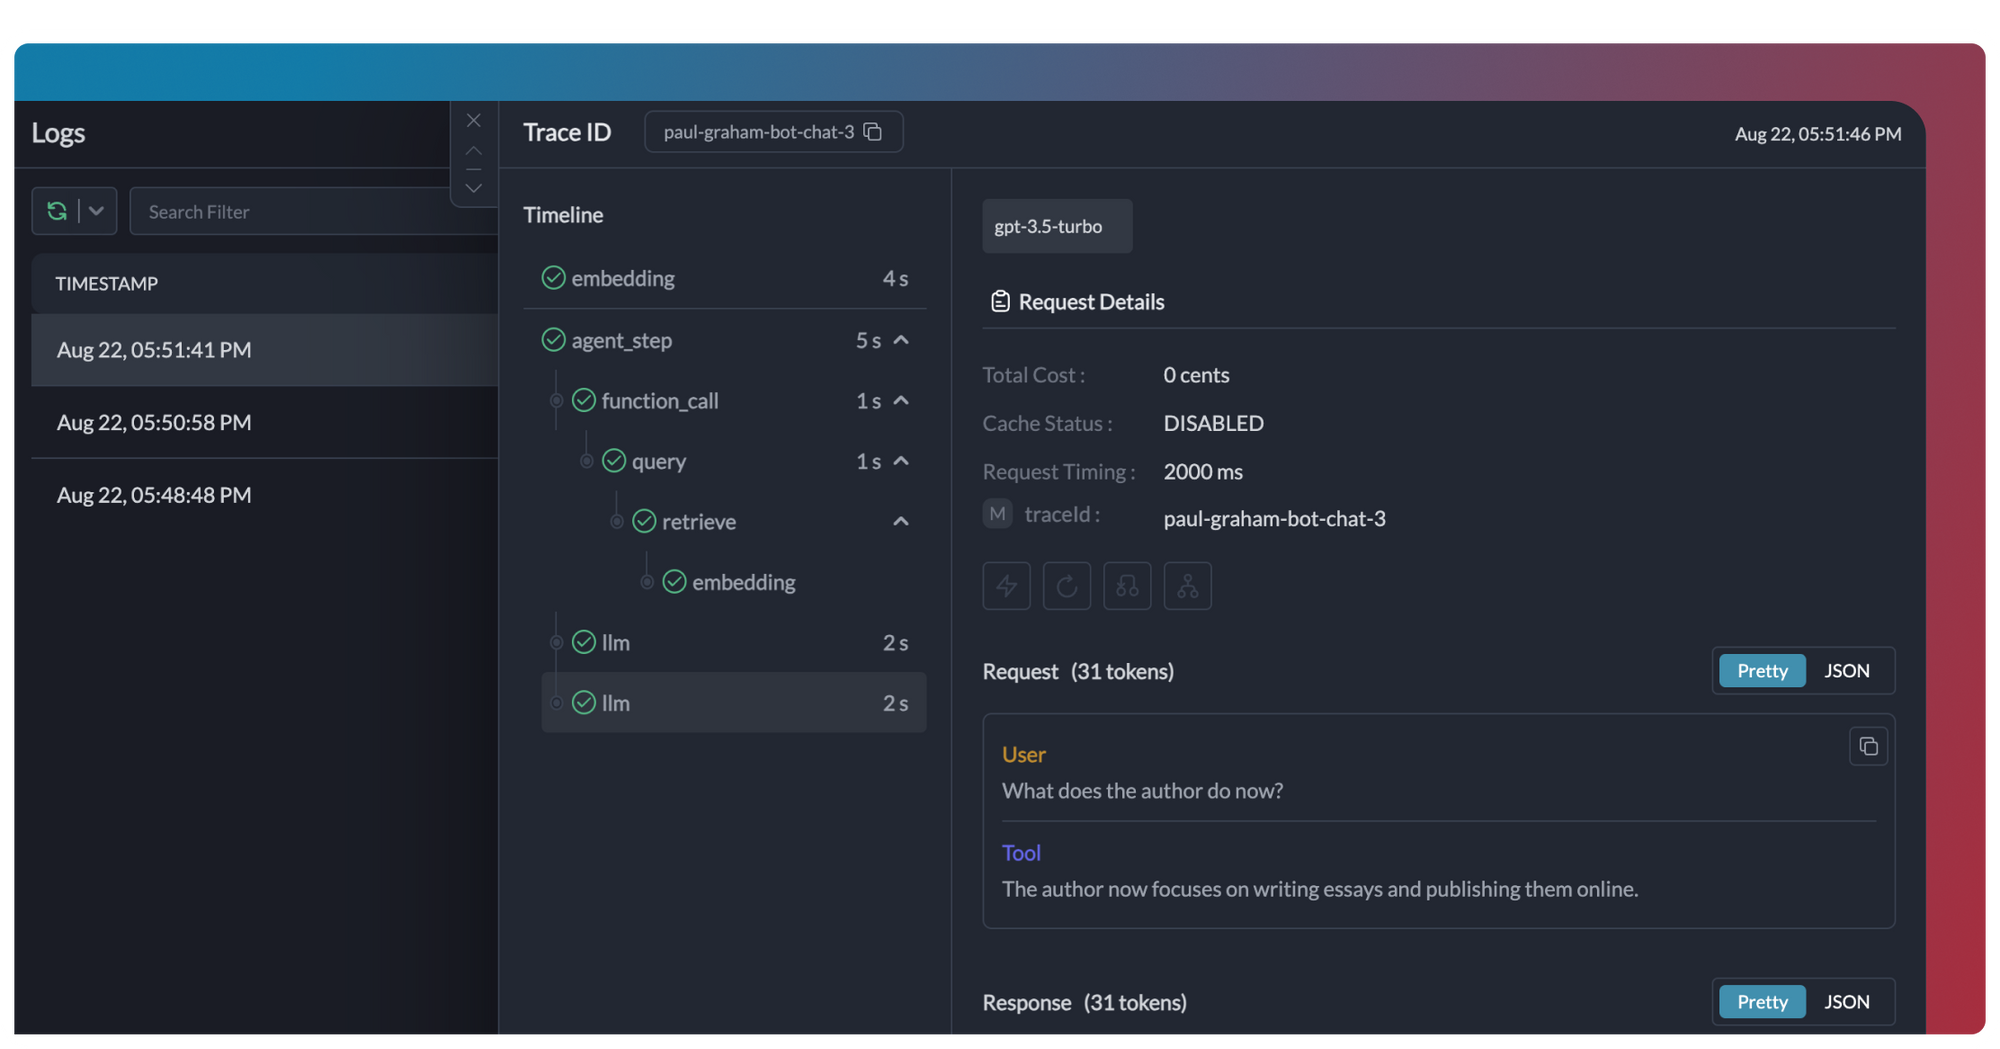Copy the request message content
This screenshot has width=2000, height=1049.
pyautogui.click(x=1867, y=745)
